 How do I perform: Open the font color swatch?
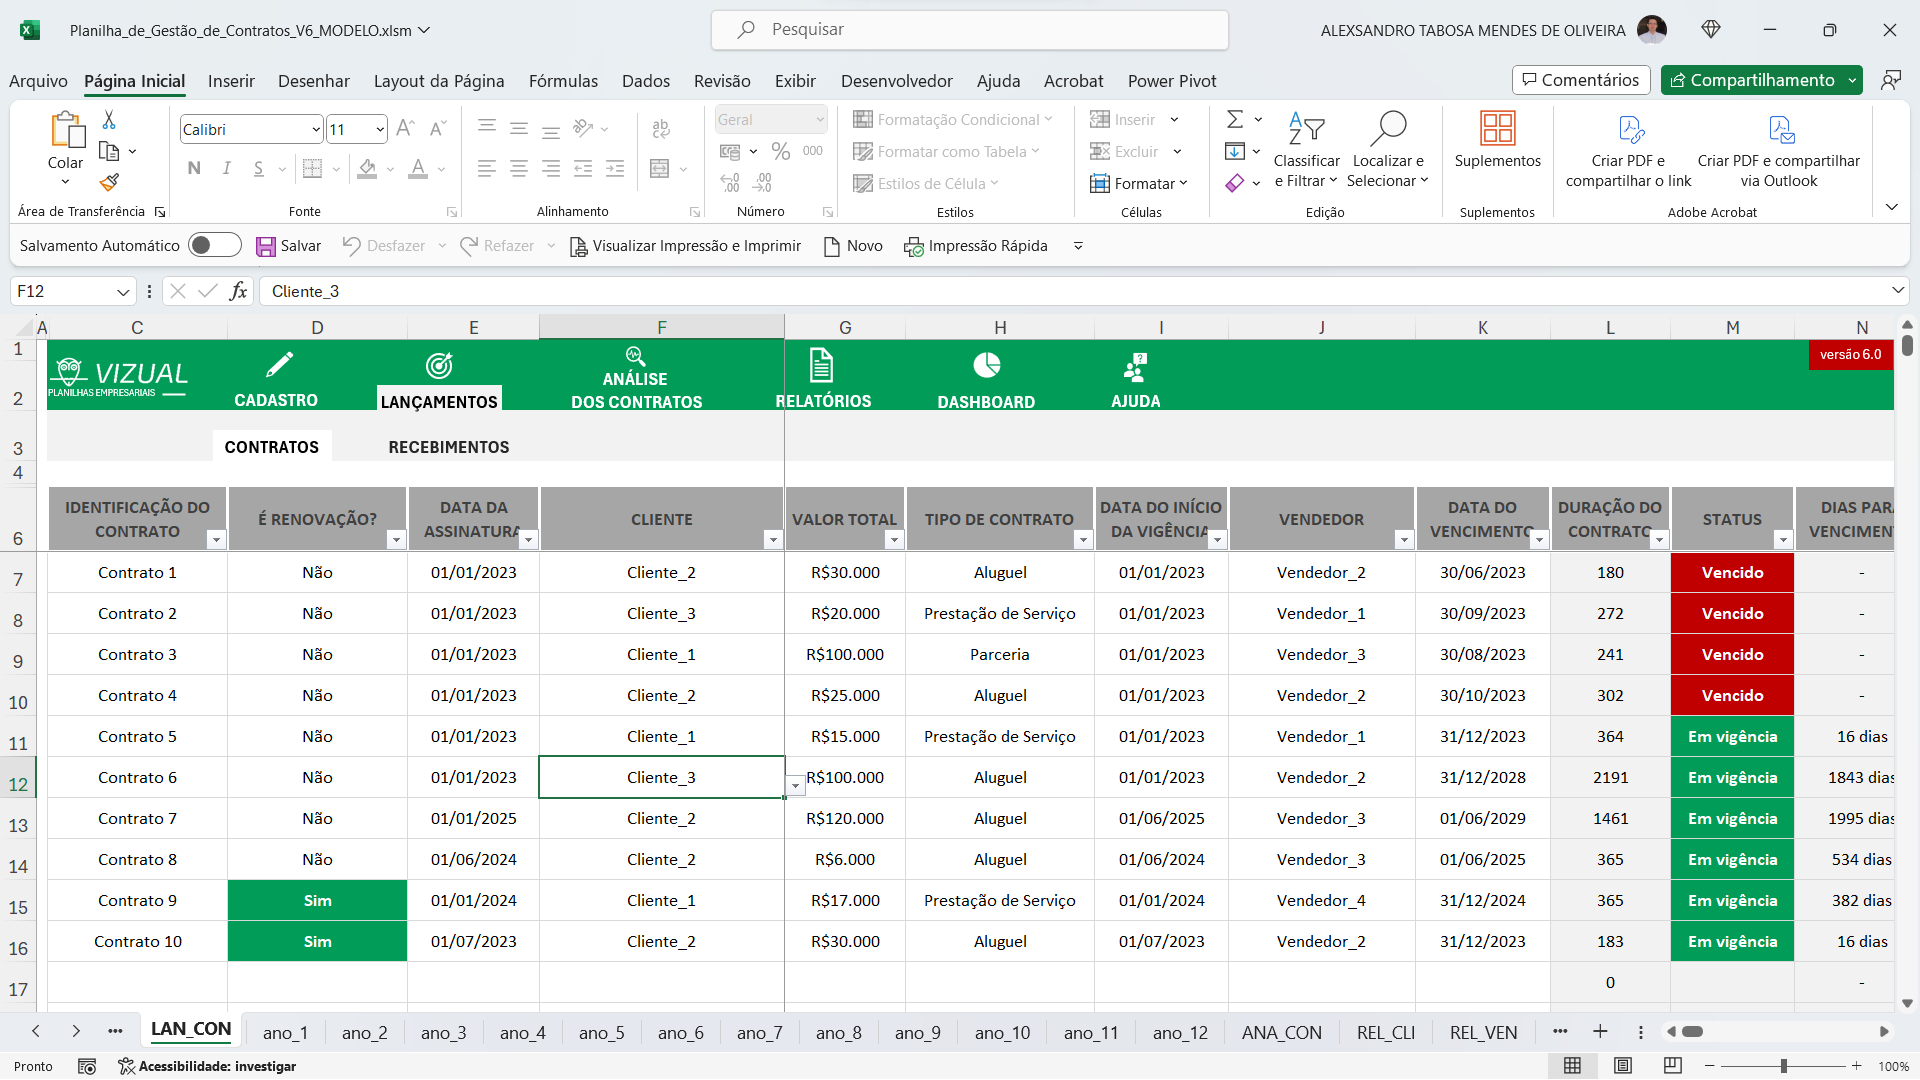click(x=418, y=168)
